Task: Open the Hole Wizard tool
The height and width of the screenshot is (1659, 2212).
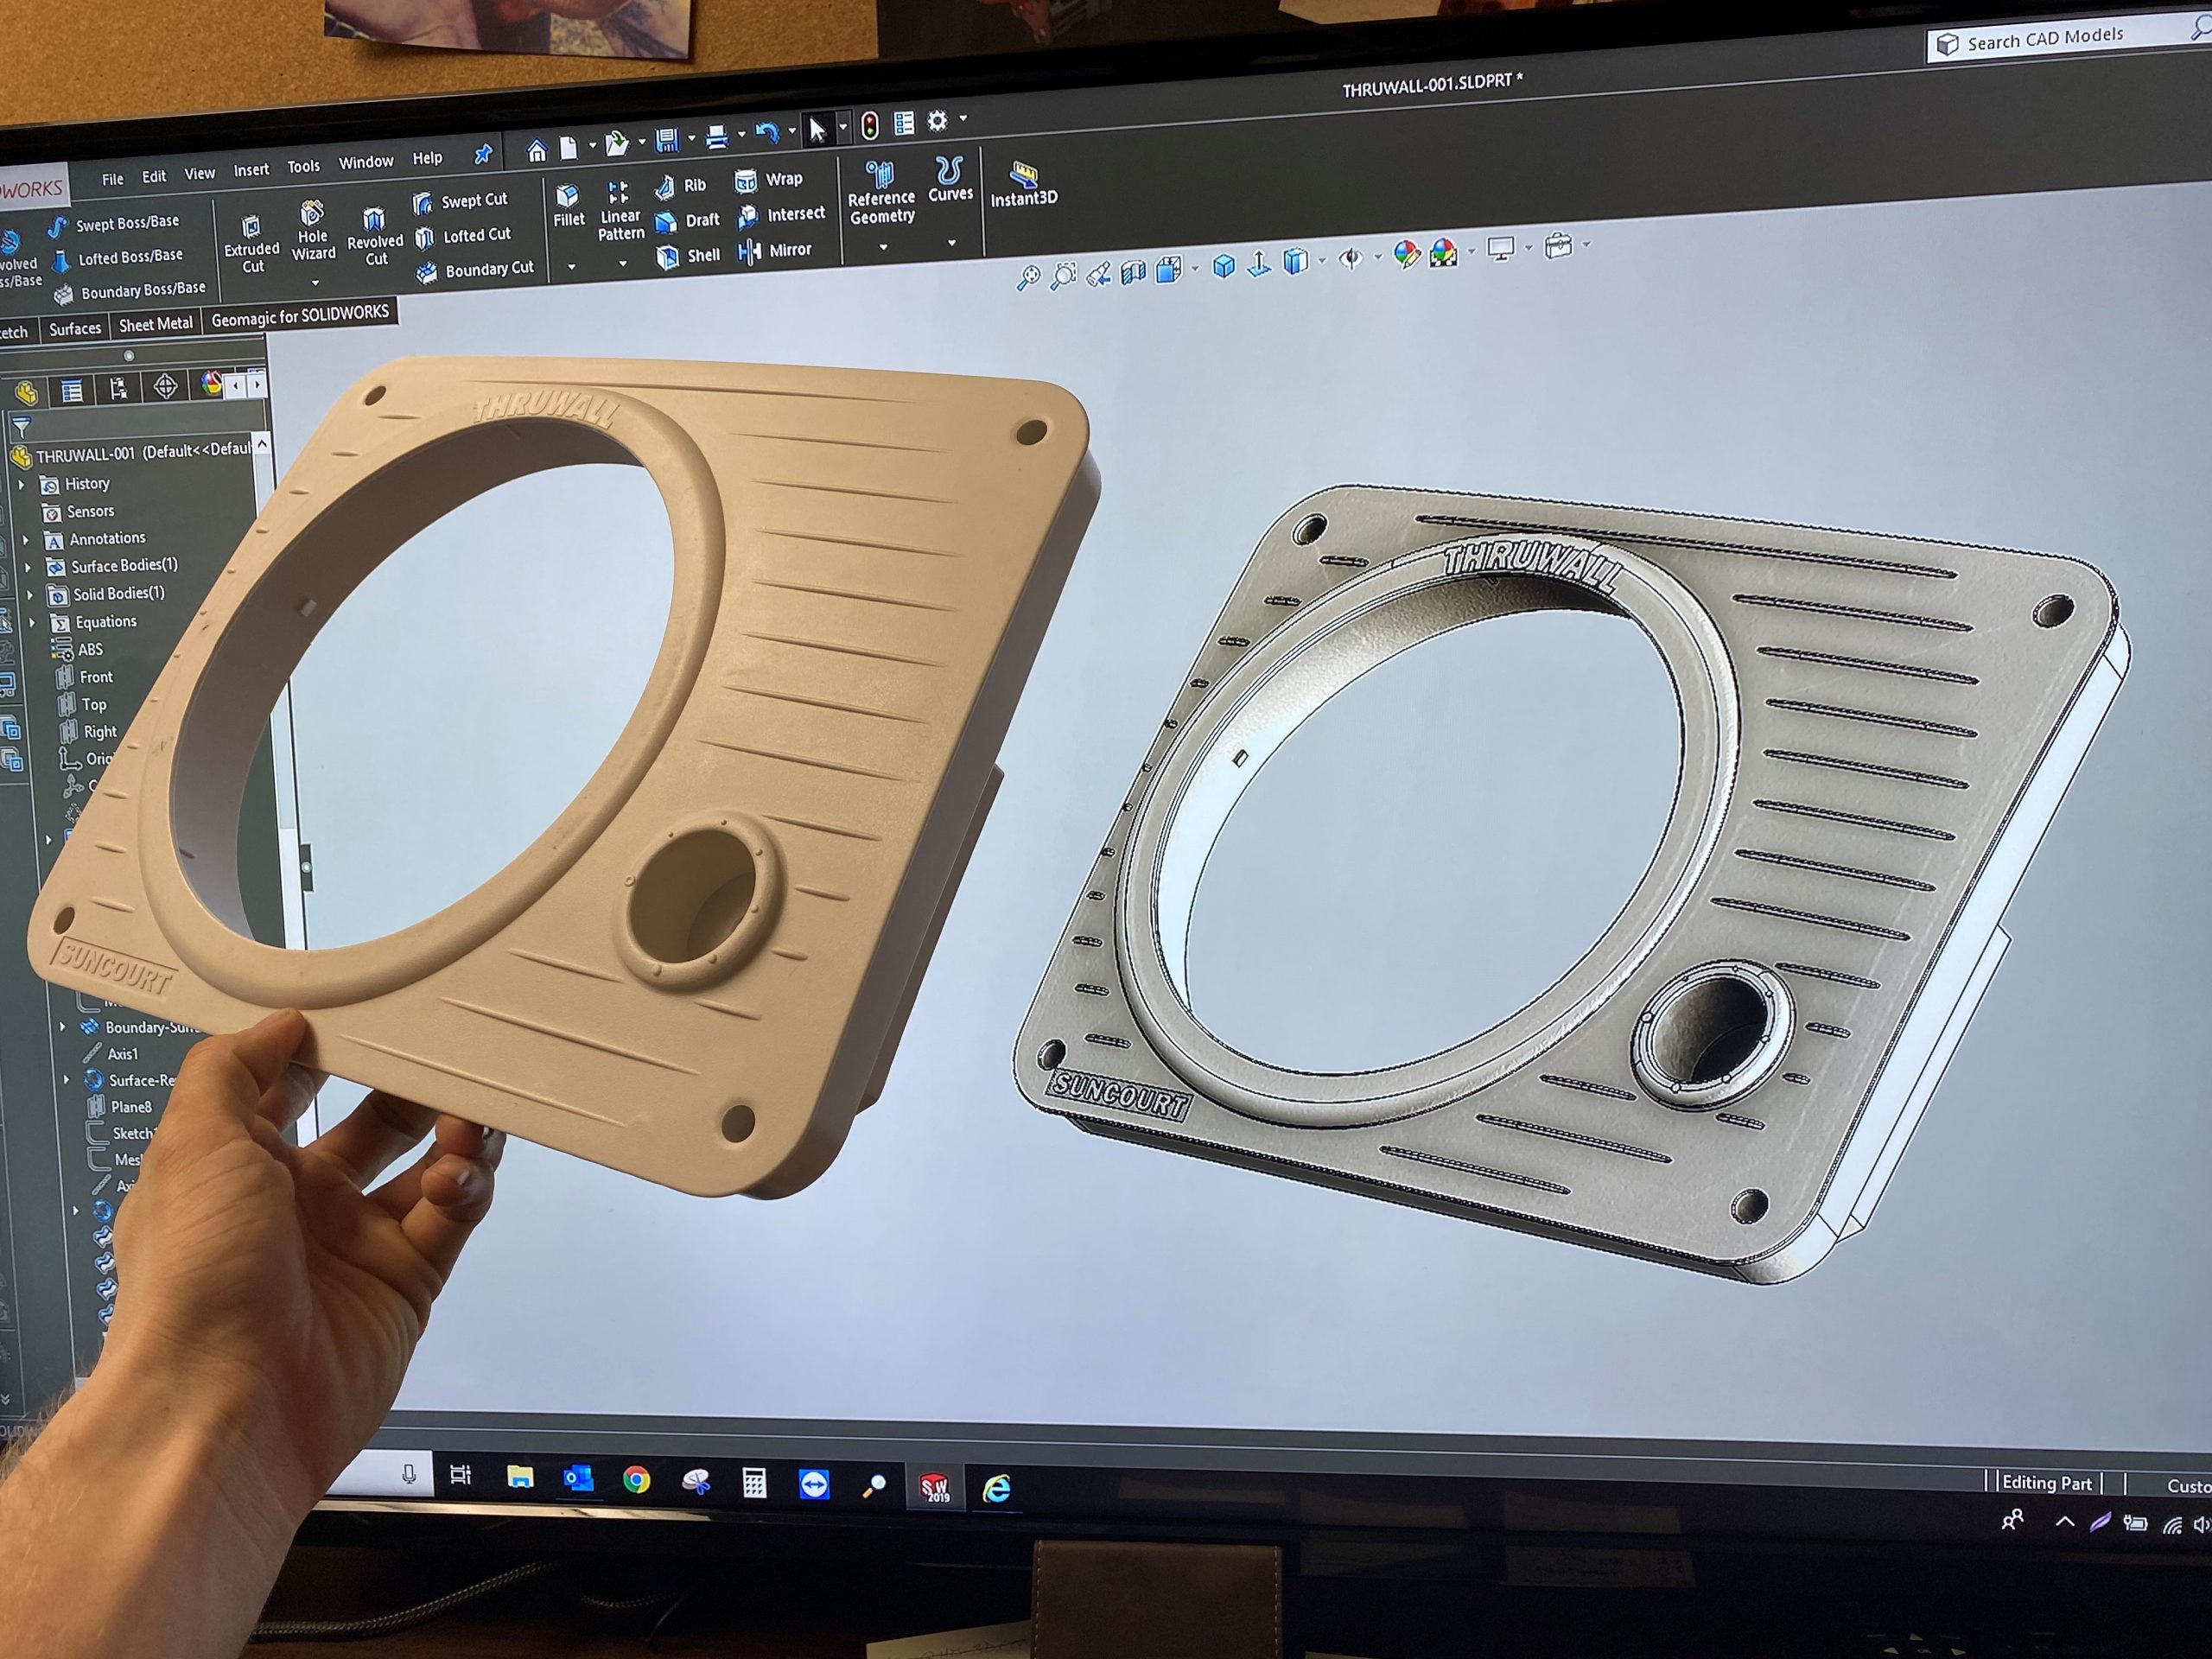Action: point(313,231)
